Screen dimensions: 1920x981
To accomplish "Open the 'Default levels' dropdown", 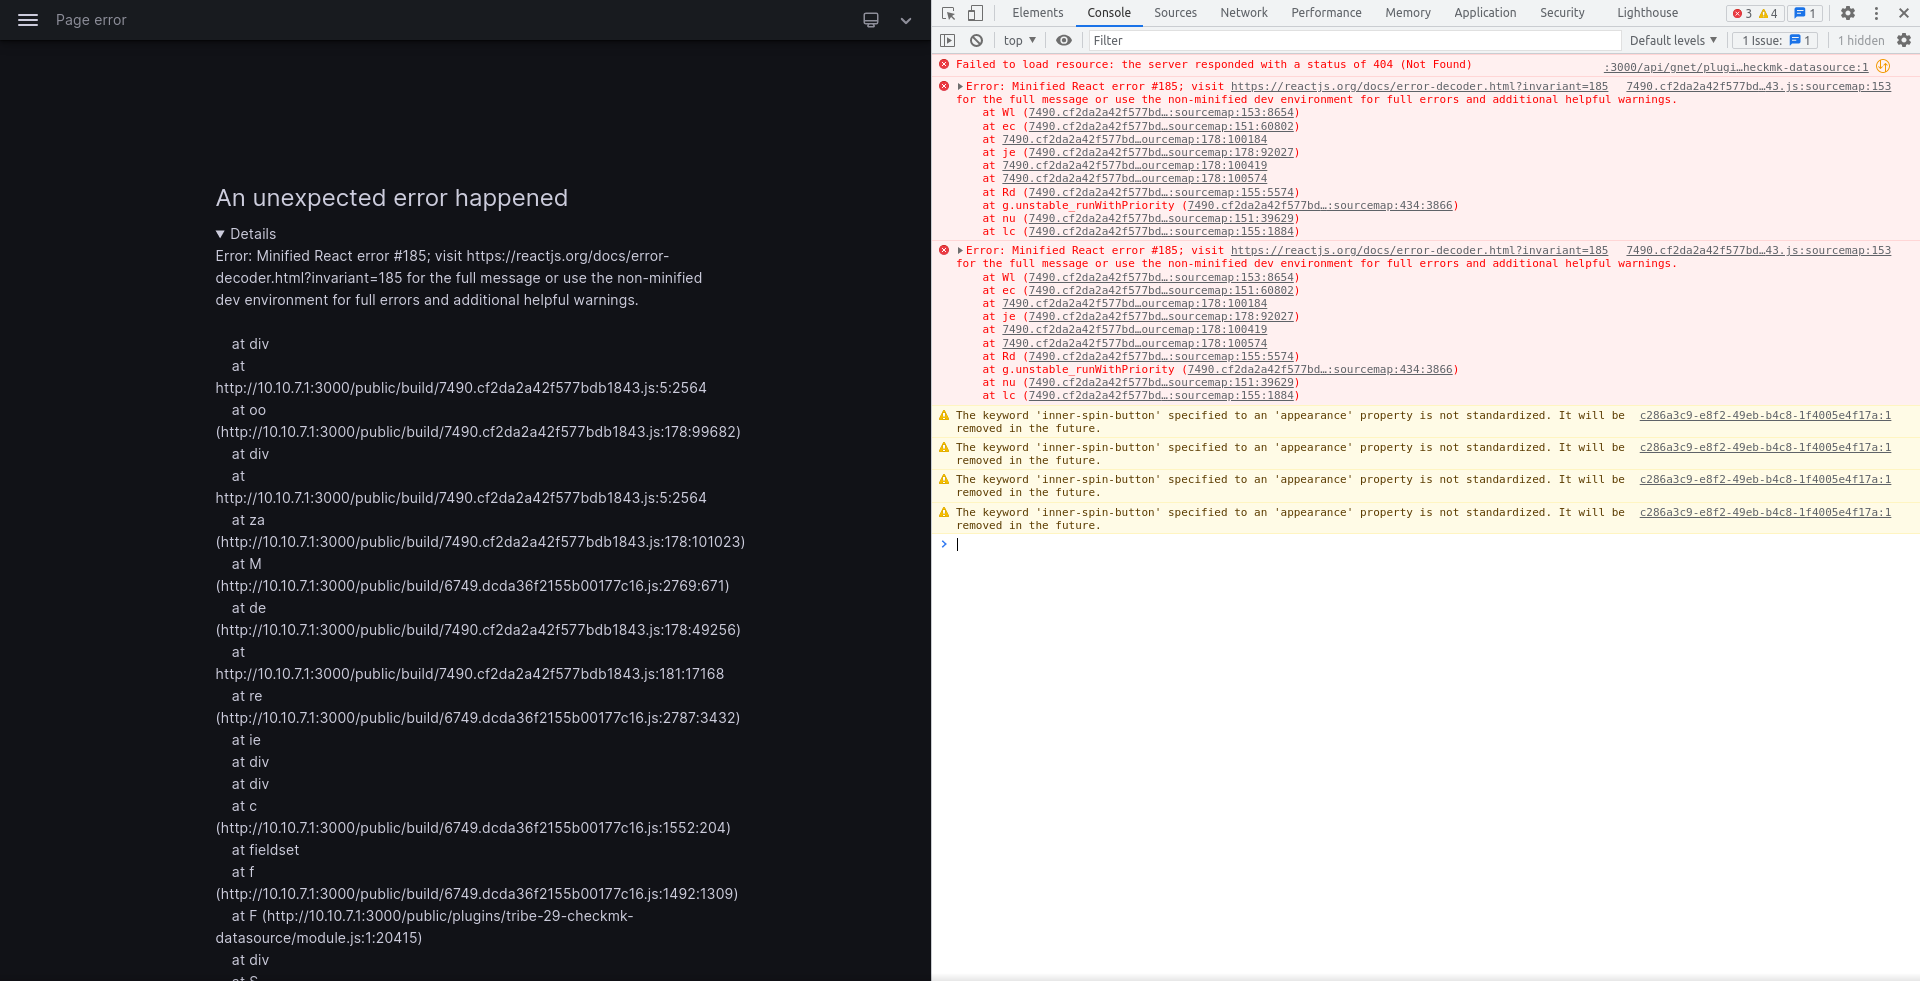I will [x=1672, y=40].
